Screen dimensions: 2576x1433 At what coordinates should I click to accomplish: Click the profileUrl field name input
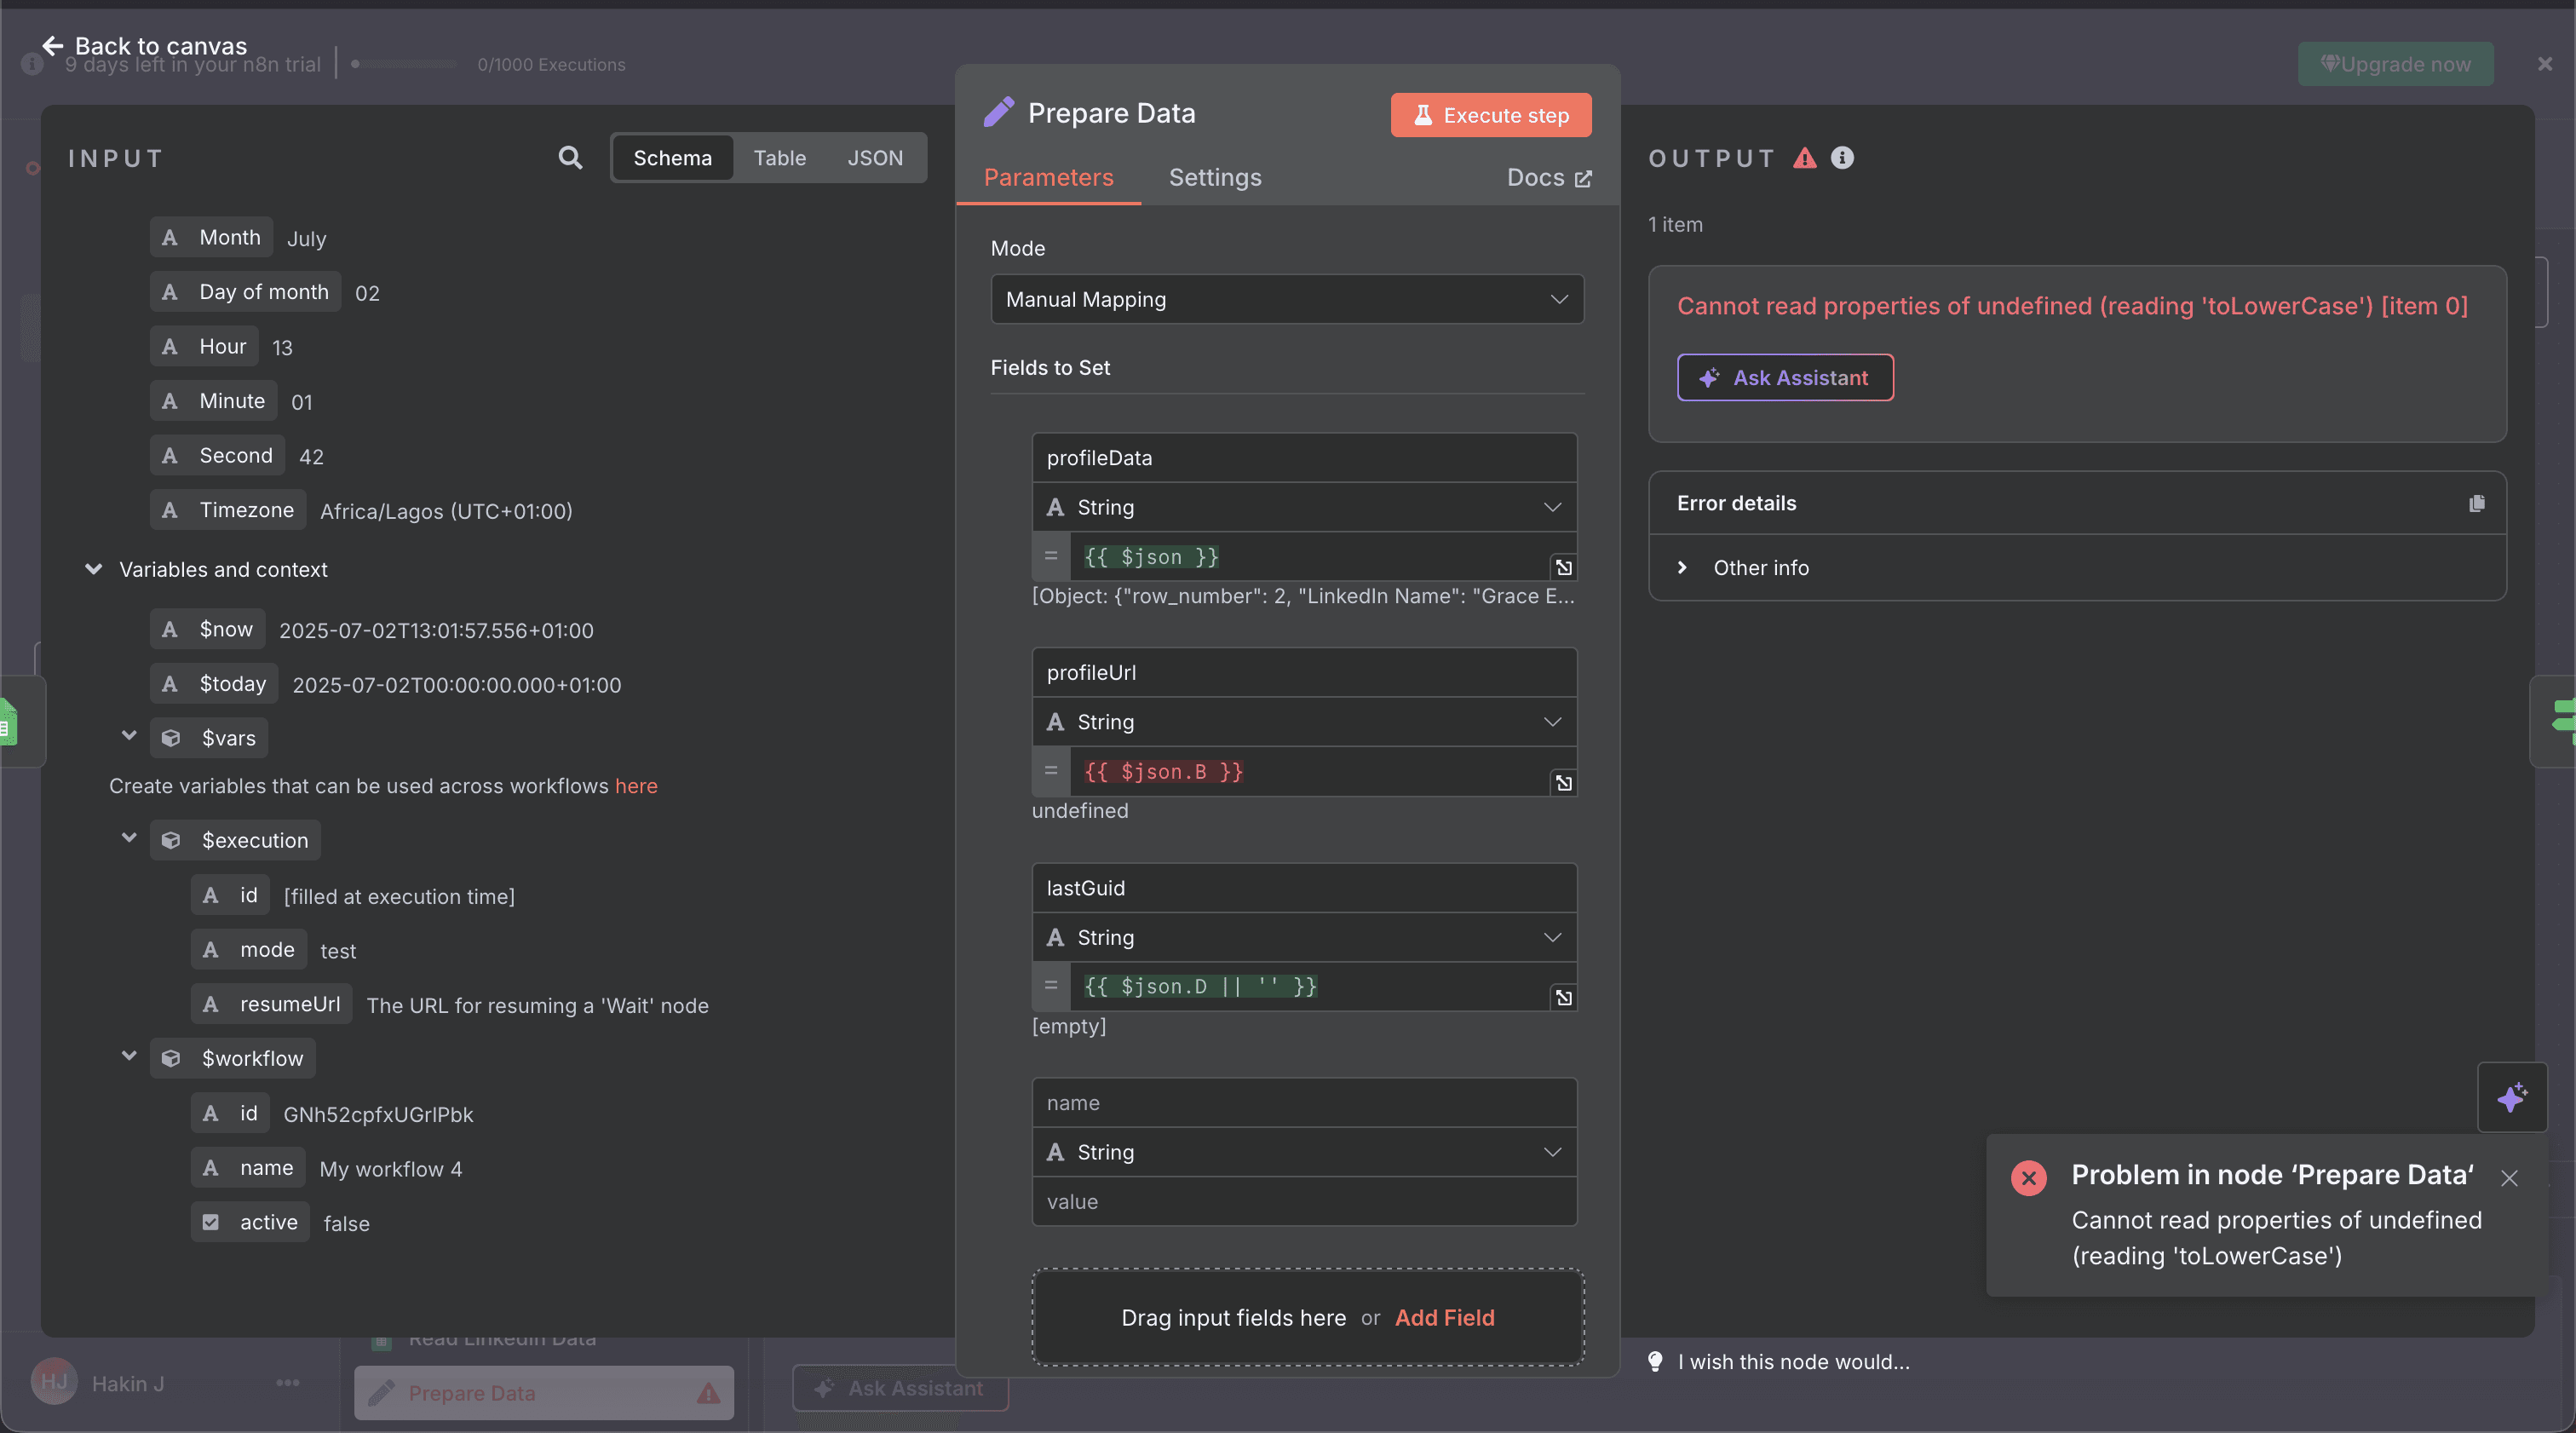[1304, 673]
